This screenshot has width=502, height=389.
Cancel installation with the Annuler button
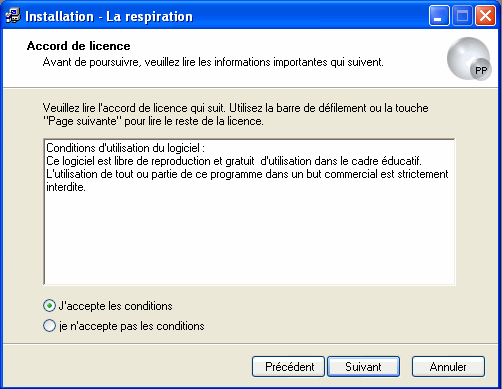click(x=448, y=367)
